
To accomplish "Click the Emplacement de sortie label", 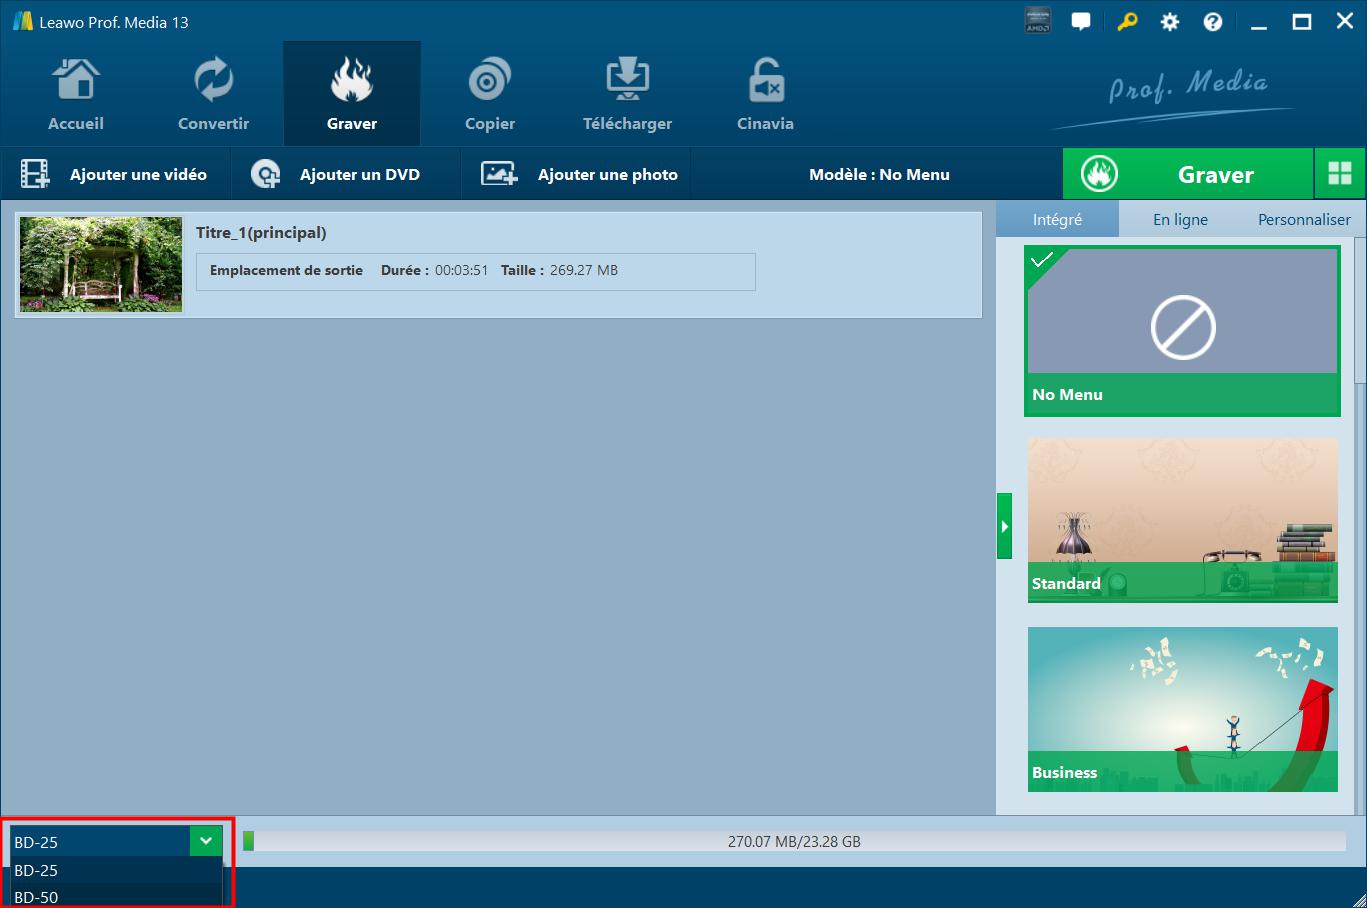I will click(286, 270).
